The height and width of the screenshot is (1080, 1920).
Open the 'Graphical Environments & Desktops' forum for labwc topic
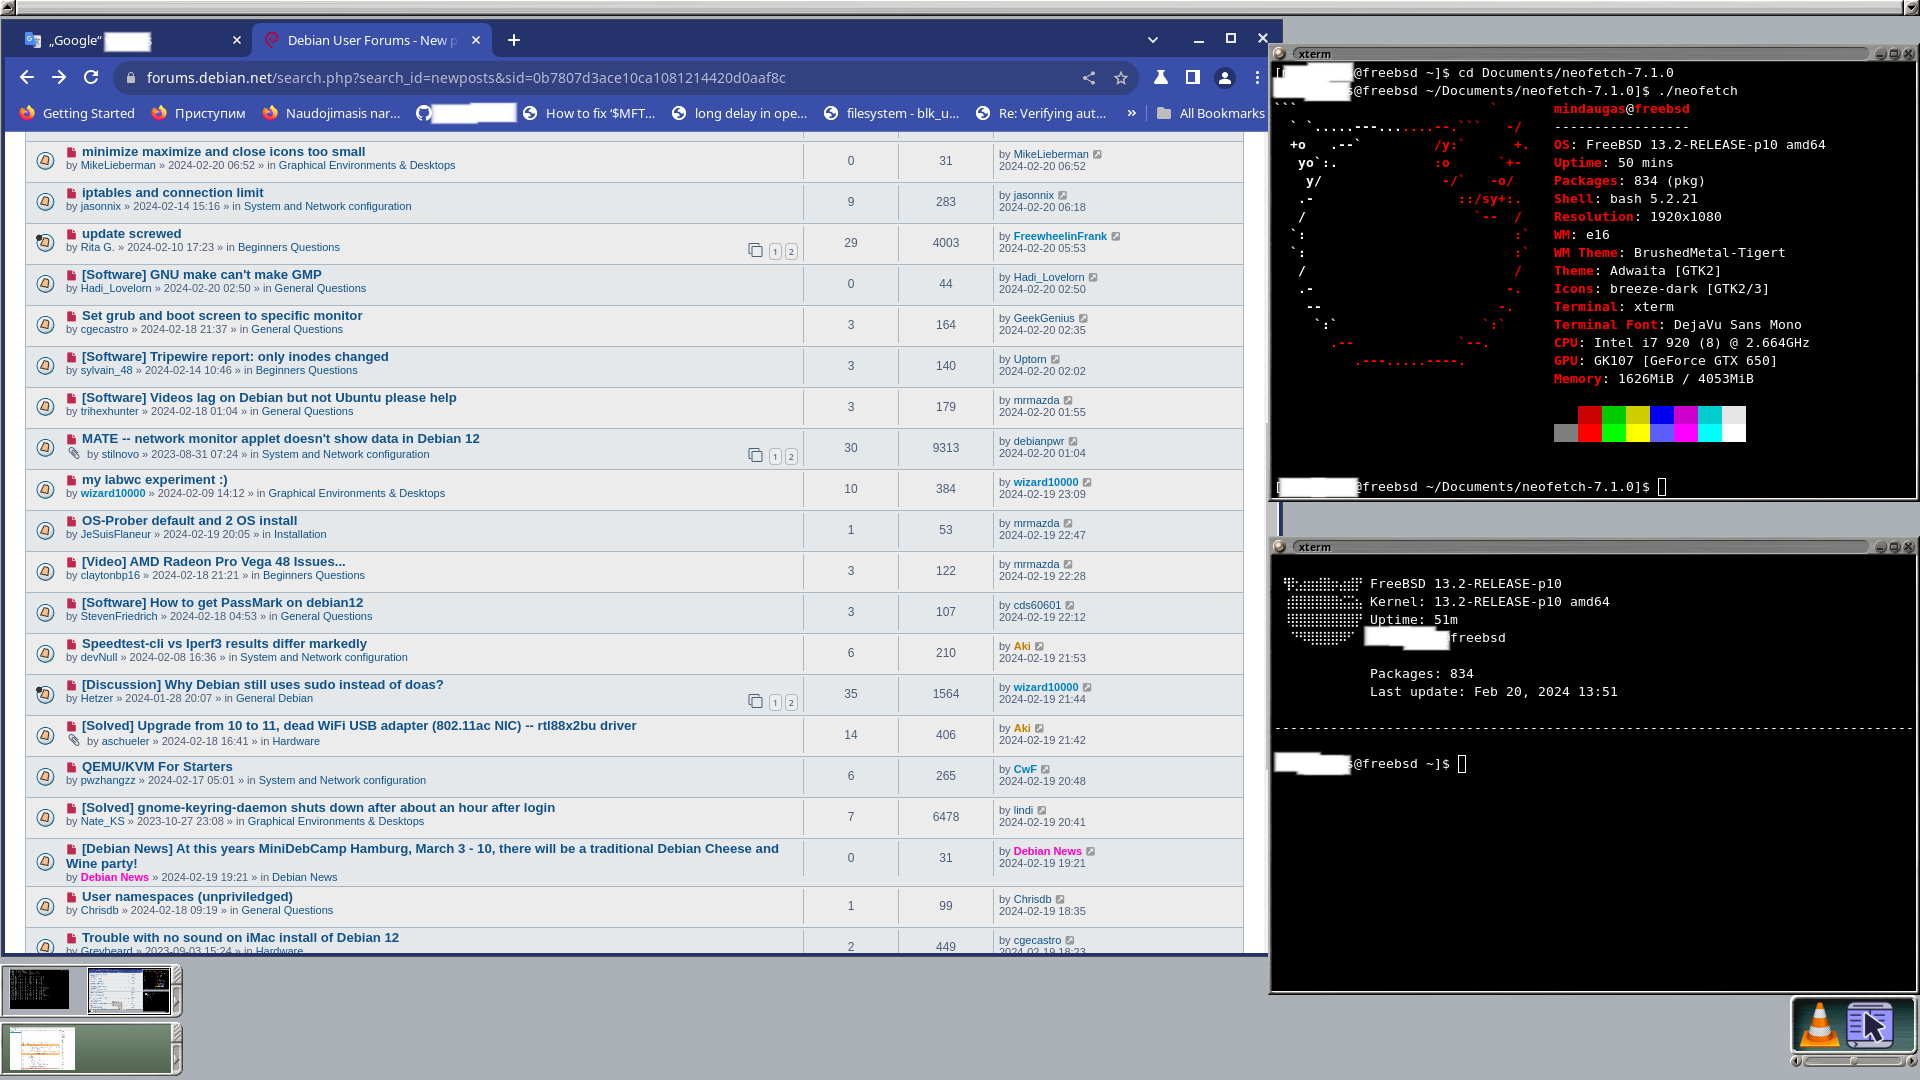(356, 494)
